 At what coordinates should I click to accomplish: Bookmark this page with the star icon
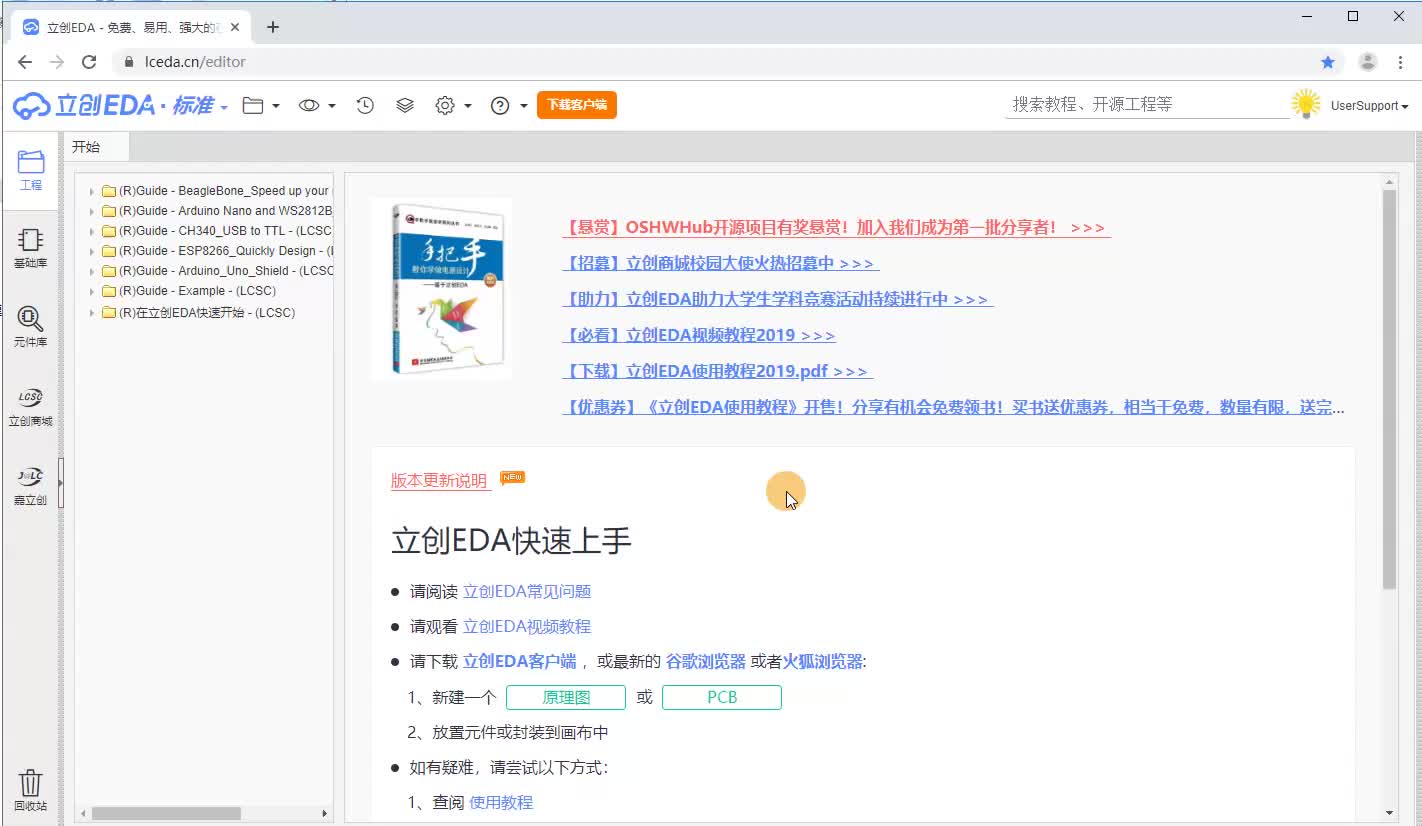tap(1328, 62)
